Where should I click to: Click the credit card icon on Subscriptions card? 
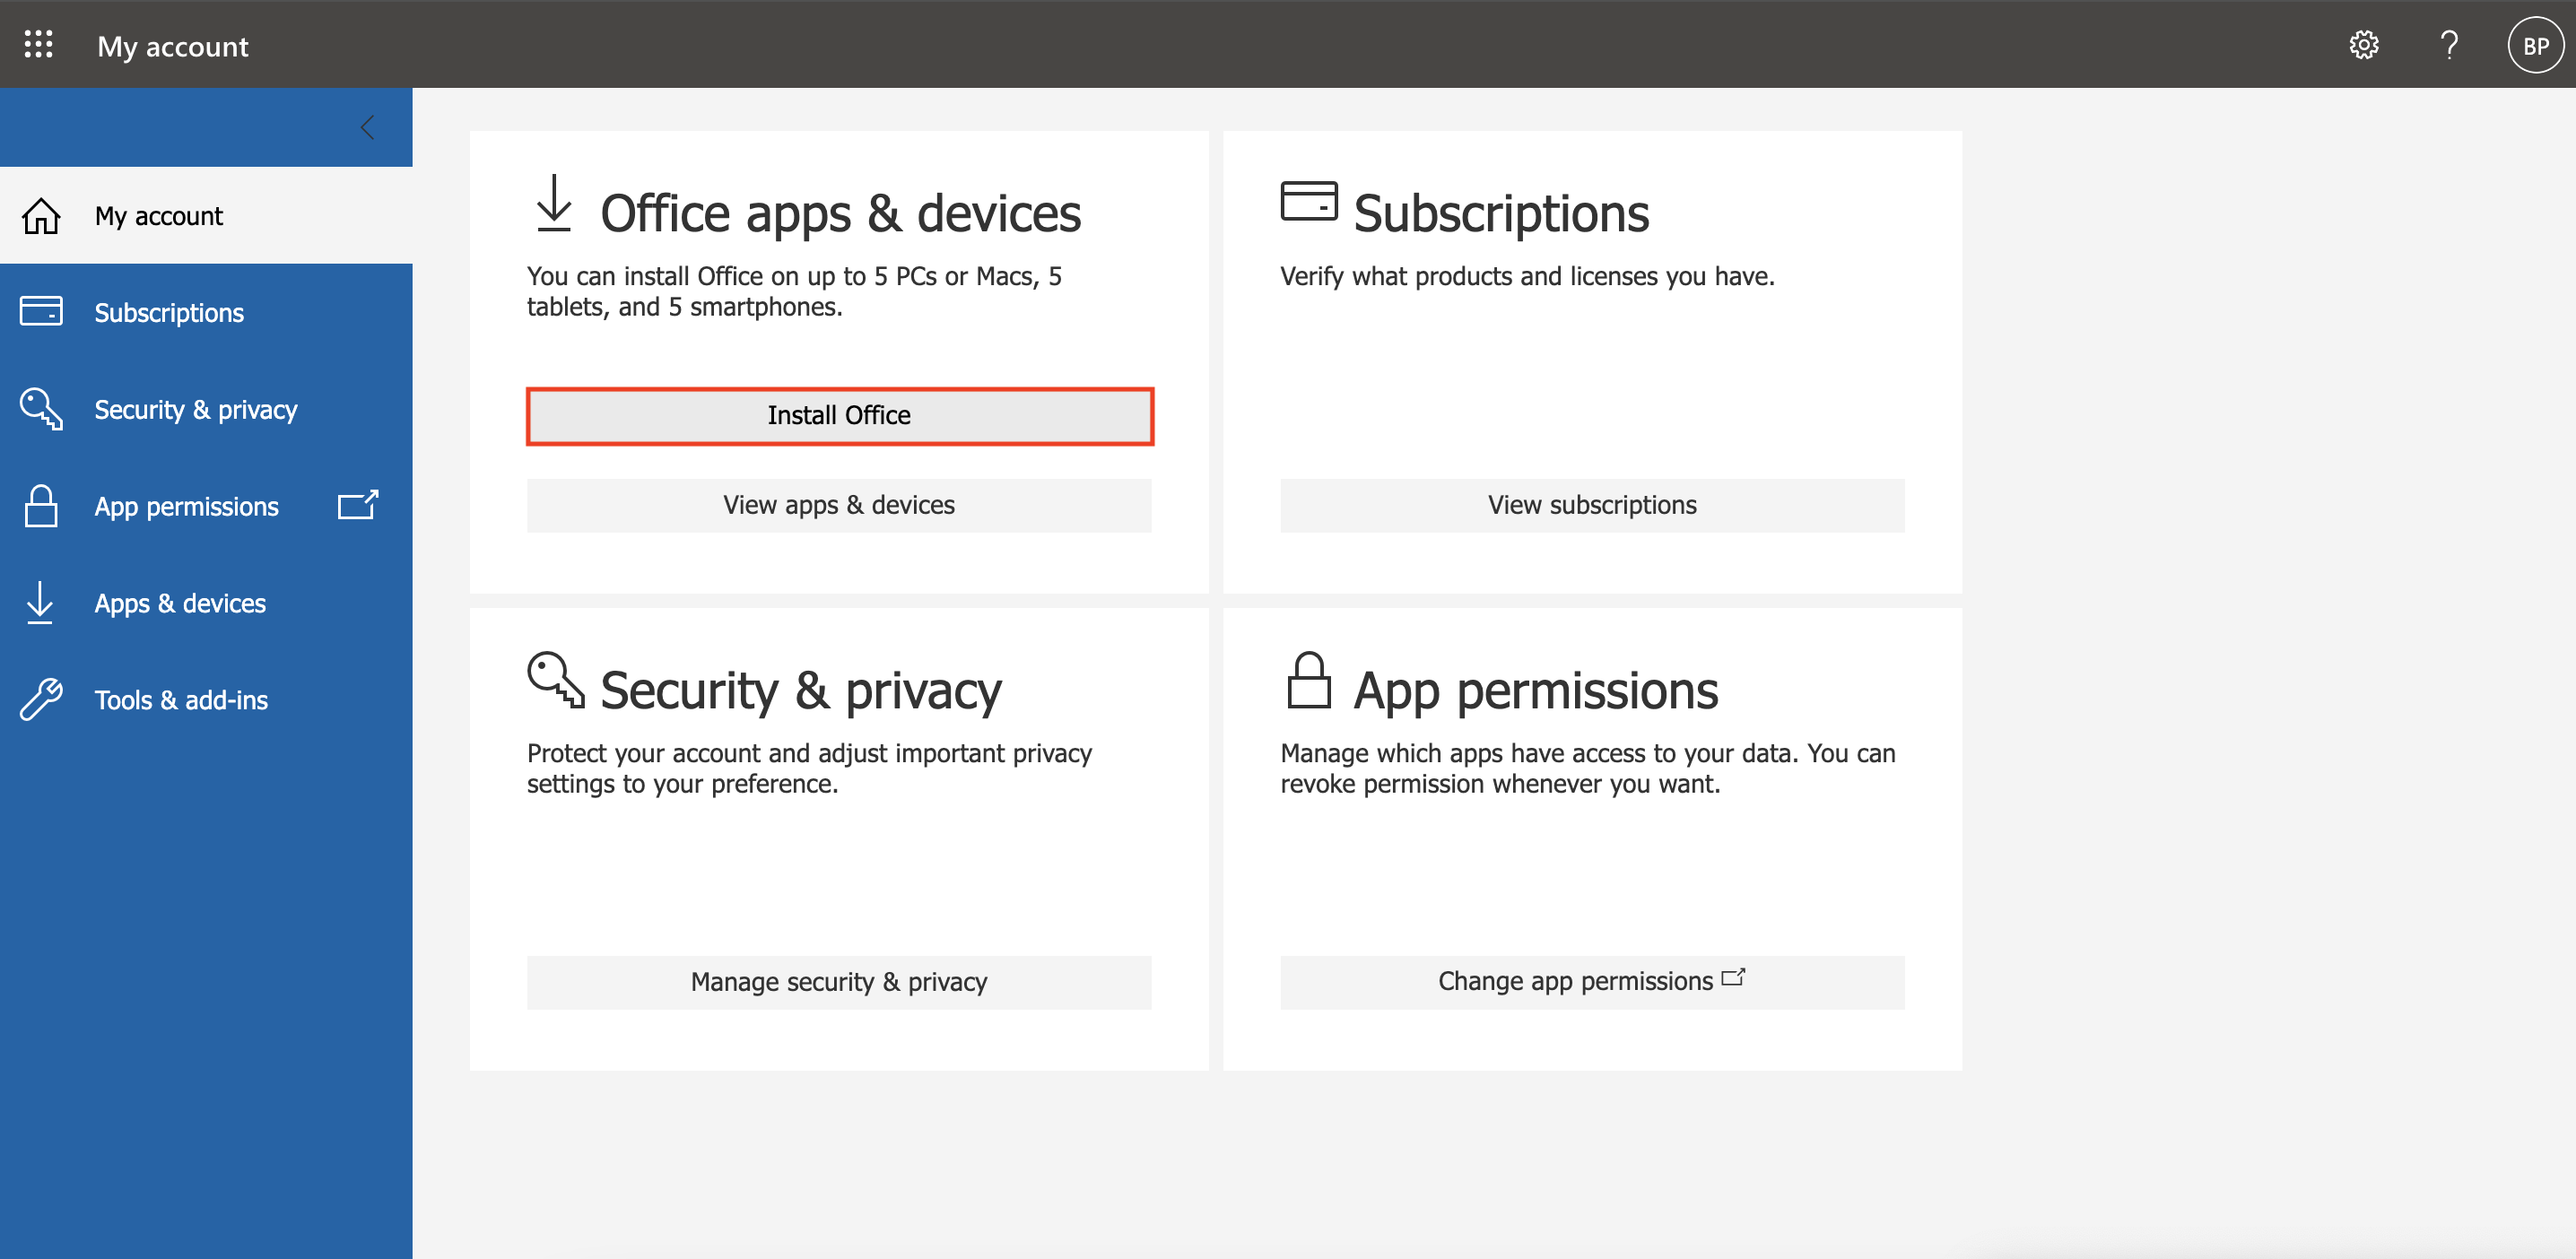(1309, 200)
